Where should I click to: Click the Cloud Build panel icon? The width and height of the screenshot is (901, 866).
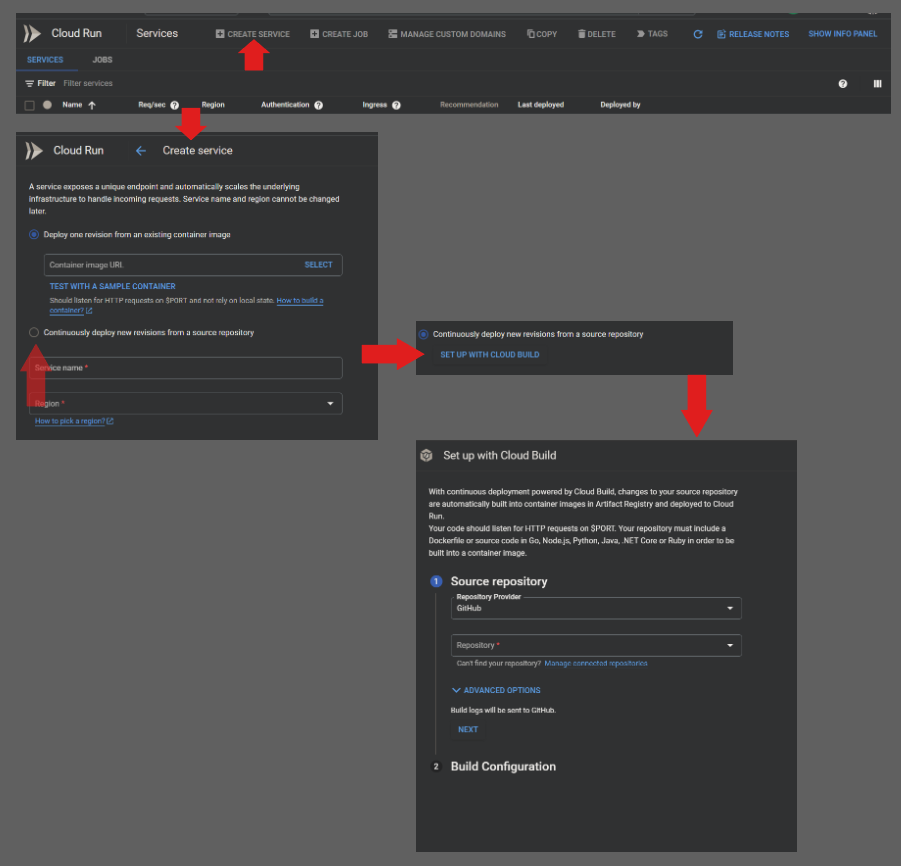(x=426, y=456)
